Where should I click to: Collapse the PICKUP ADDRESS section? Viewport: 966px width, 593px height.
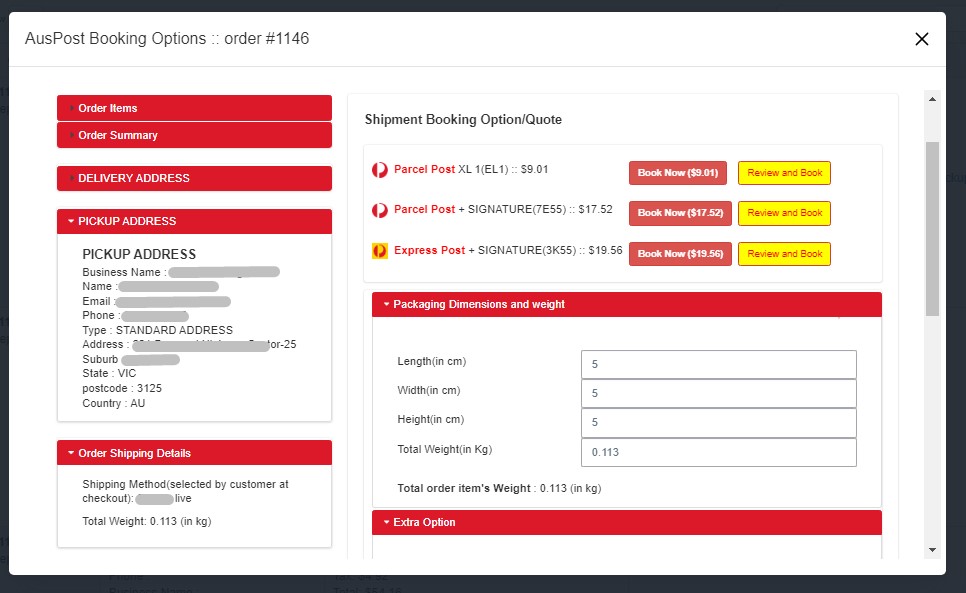tap(194, 221)
